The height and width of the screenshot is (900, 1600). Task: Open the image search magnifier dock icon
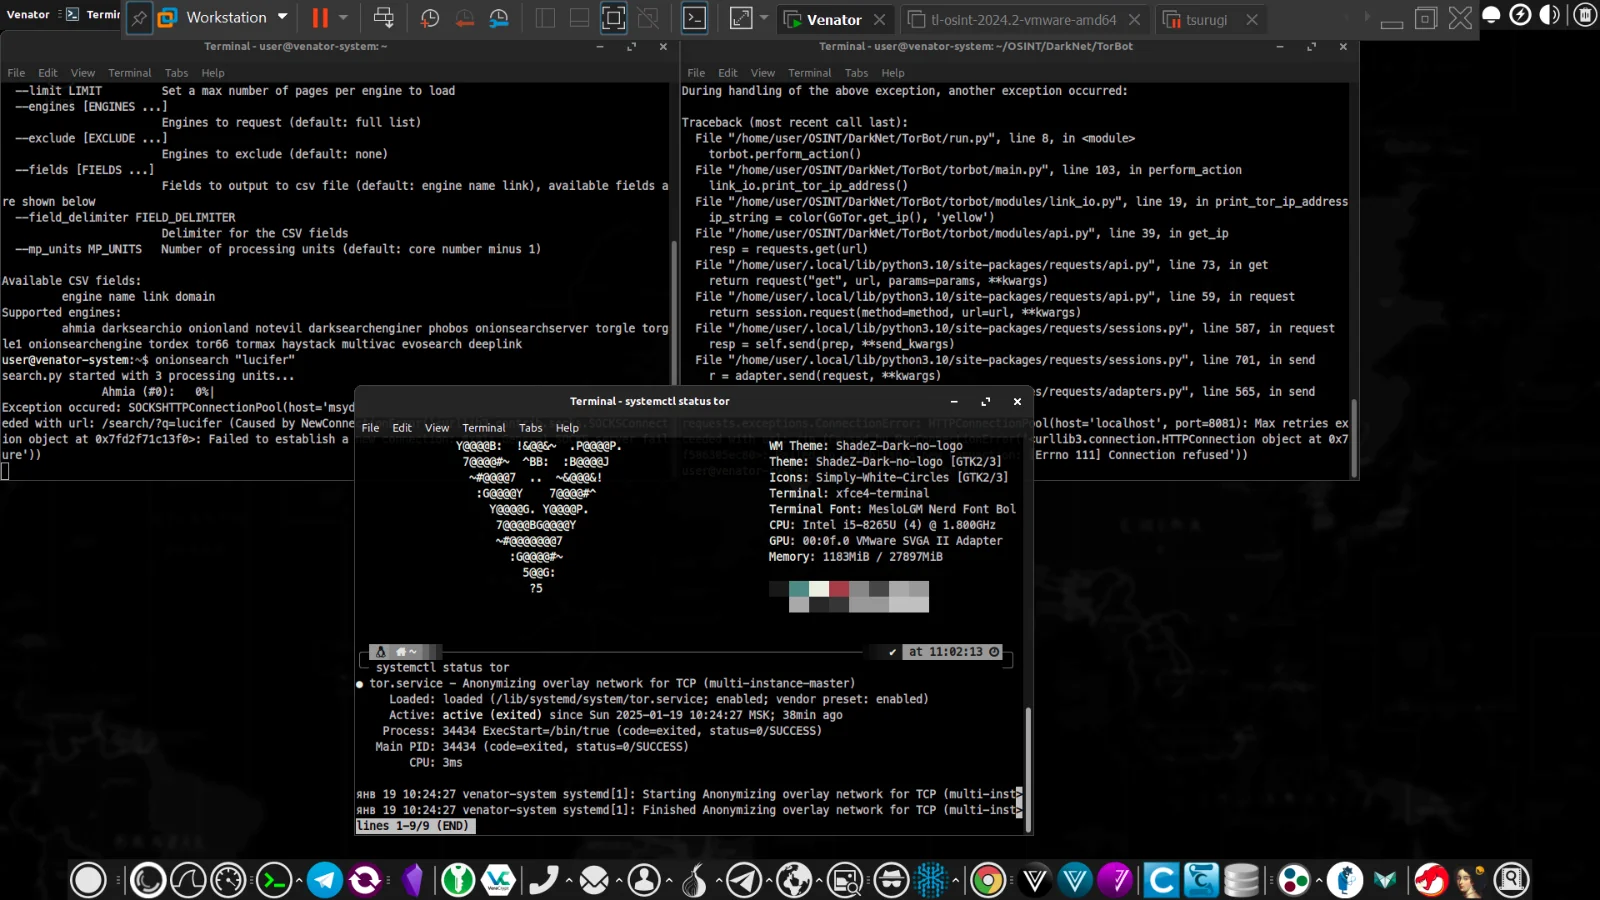(845, 880)
